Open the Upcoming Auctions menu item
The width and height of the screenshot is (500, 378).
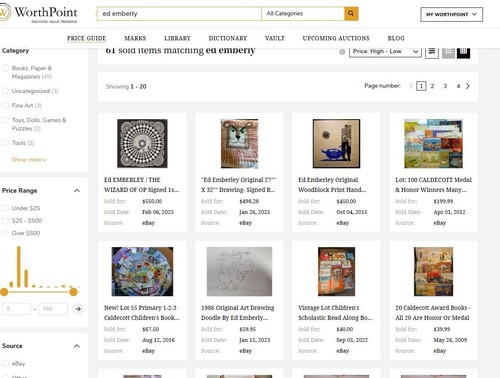[336, 38]
